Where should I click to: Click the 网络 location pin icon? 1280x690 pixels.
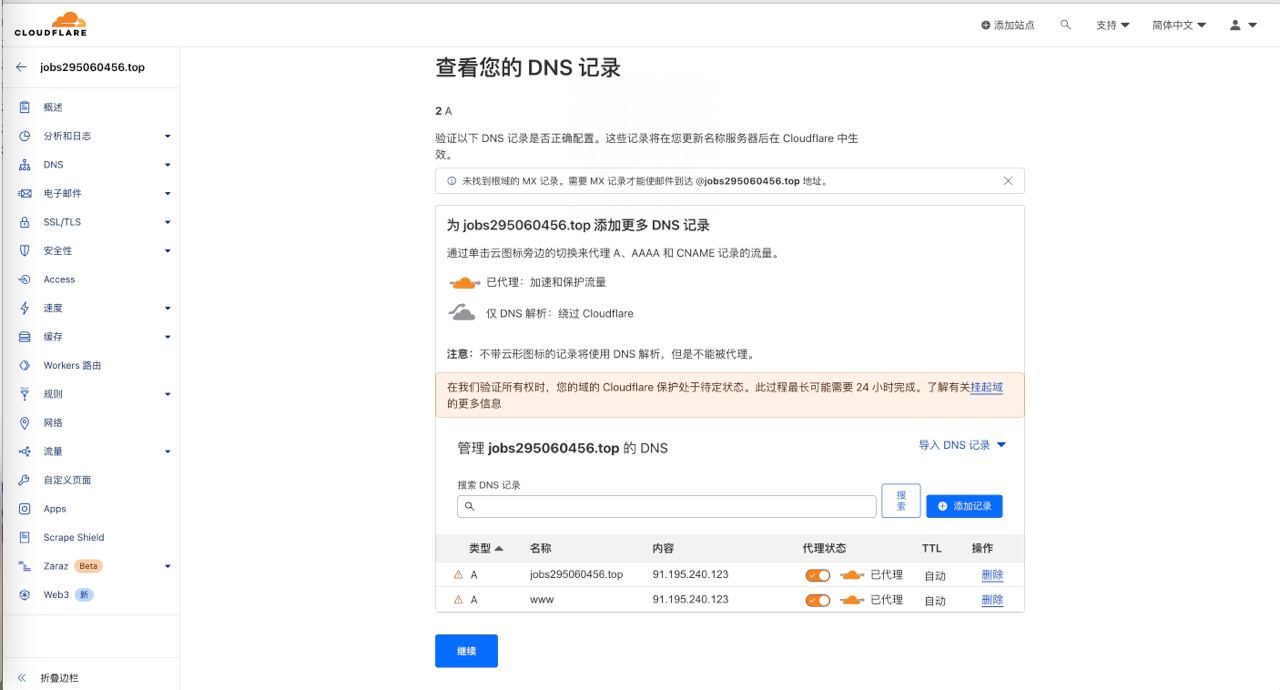25,423
